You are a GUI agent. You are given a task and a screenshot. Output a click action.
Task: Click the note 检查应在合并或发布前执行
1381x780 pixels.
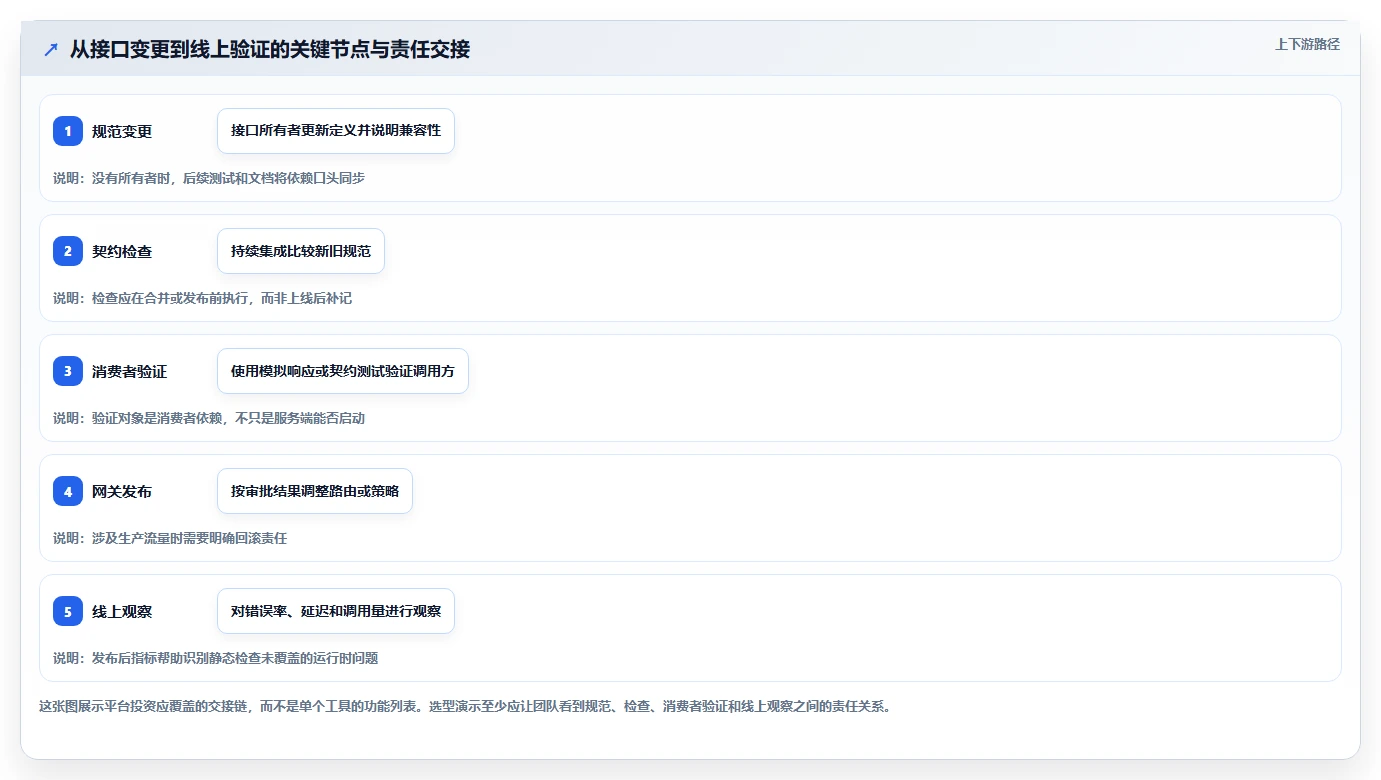click(202, 298)
